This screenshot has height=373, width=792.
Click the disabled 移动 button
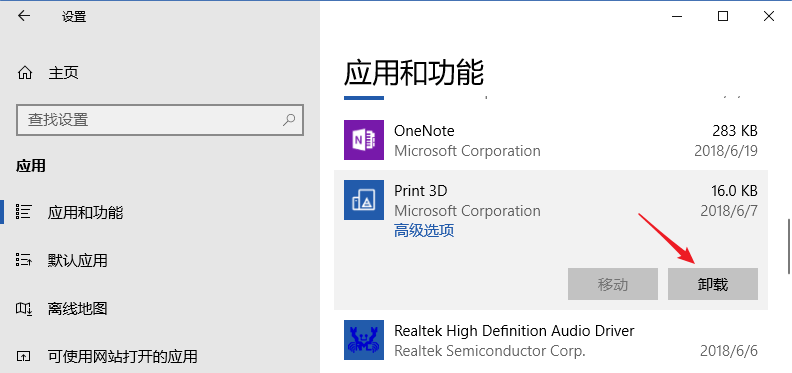coord(613,284)
